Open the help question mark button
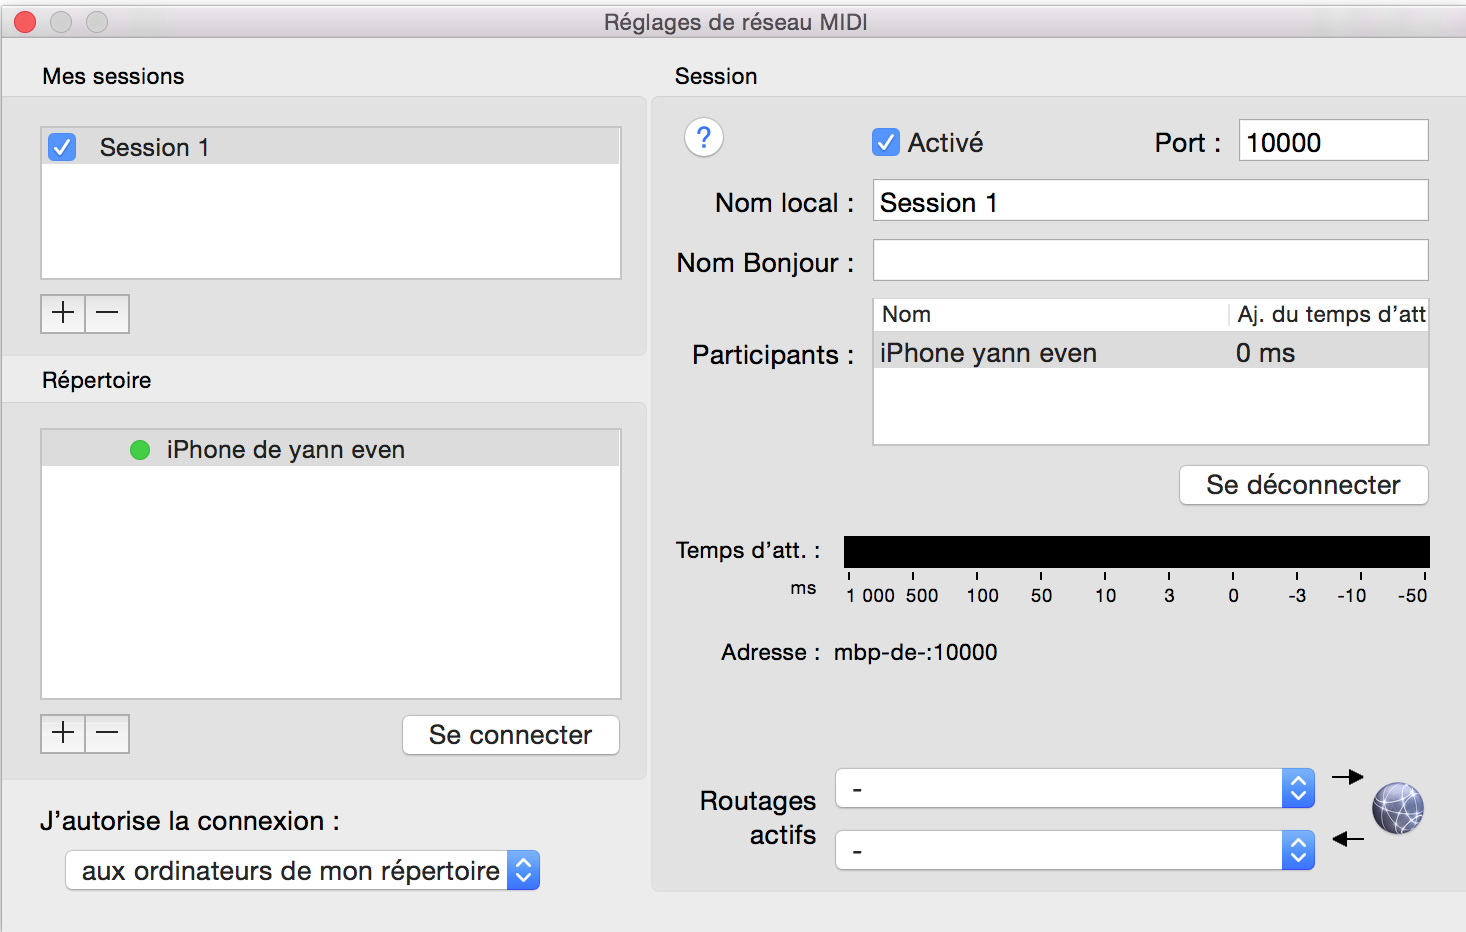Viewport: 1466px width, 932px height. click(704, 138)
